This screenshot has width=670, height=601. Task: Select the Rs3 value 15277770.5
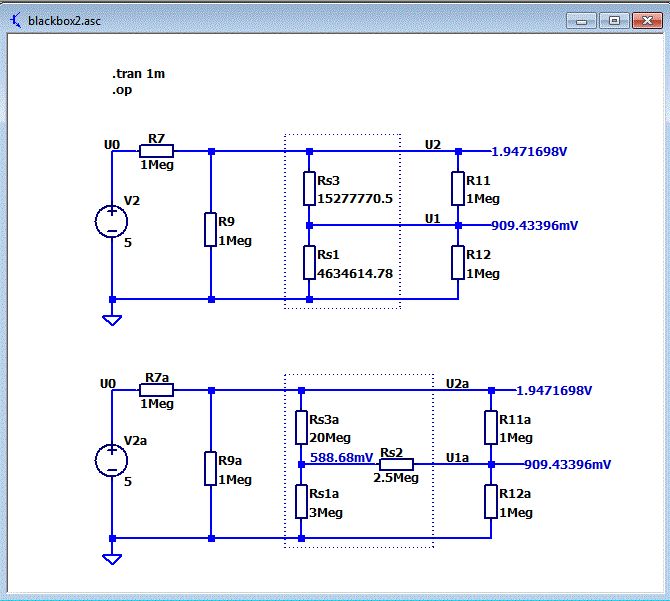click(355, 199)
